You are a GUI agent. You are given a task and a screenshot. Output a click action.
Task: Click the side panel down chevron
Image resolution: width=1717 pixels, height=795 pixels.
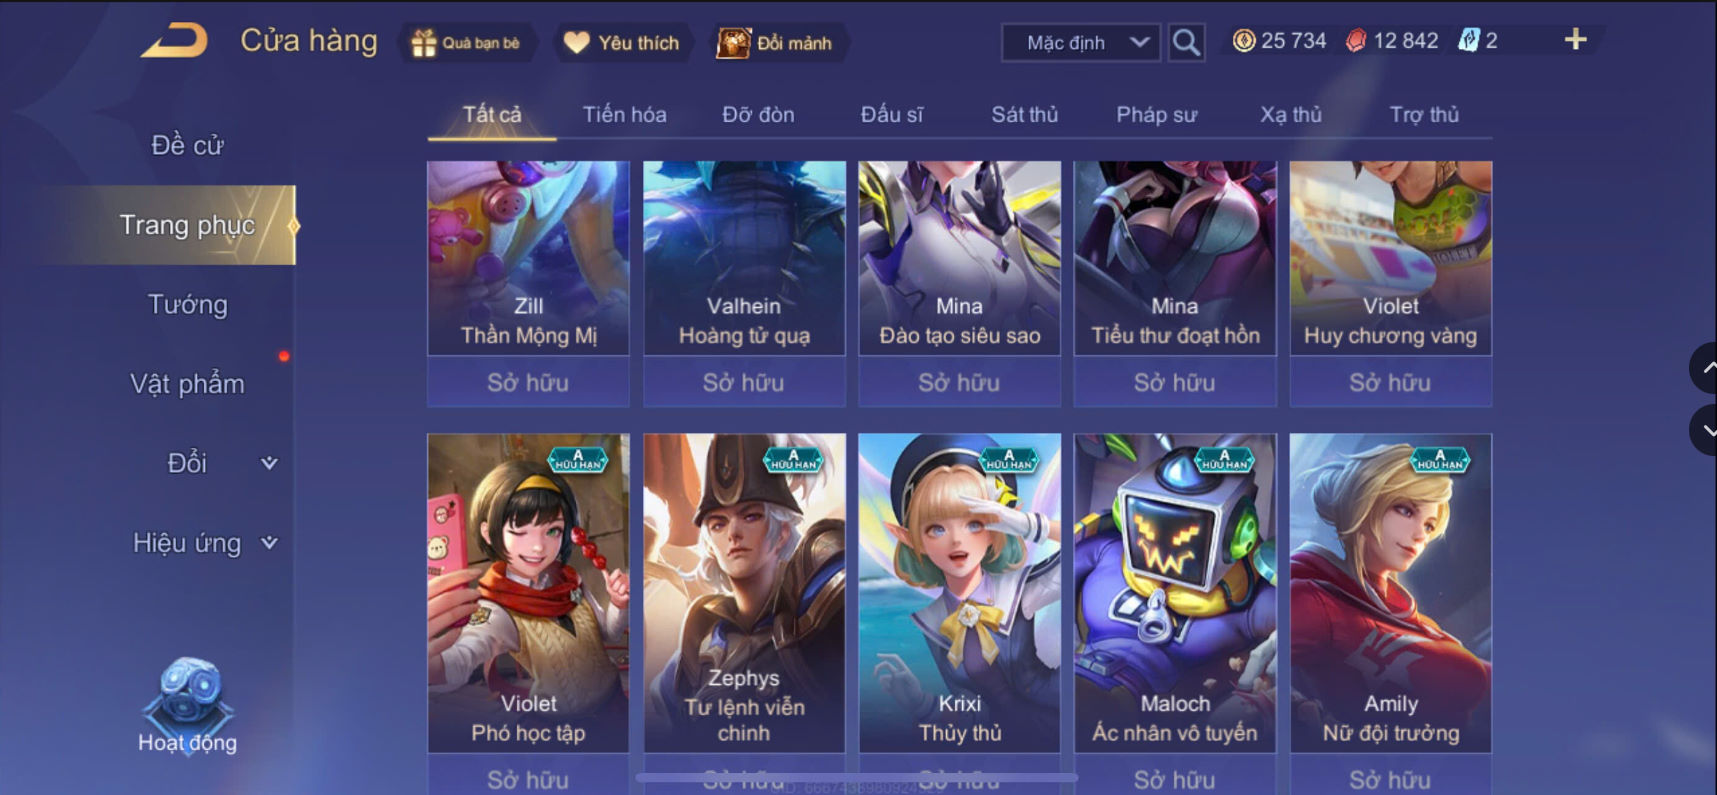(x=1705, y=431)
